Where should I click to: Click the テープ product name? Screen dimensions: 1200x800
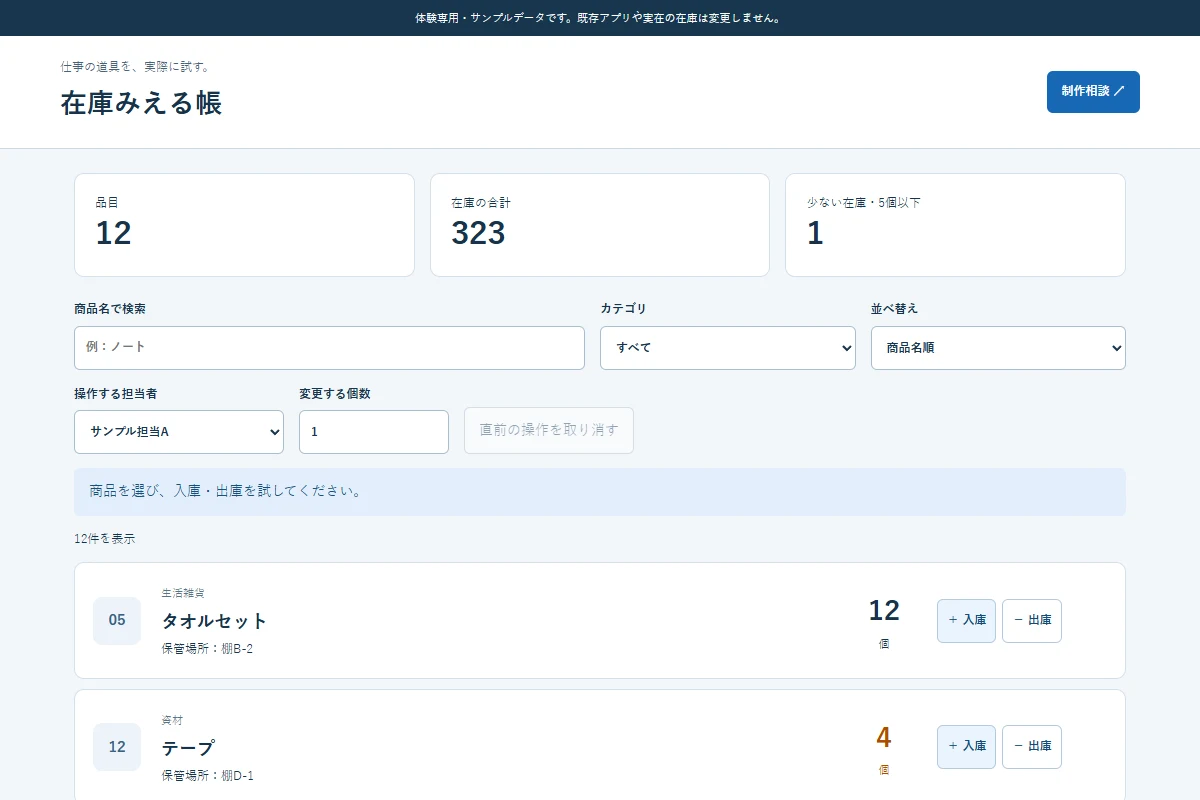point(188,748)
